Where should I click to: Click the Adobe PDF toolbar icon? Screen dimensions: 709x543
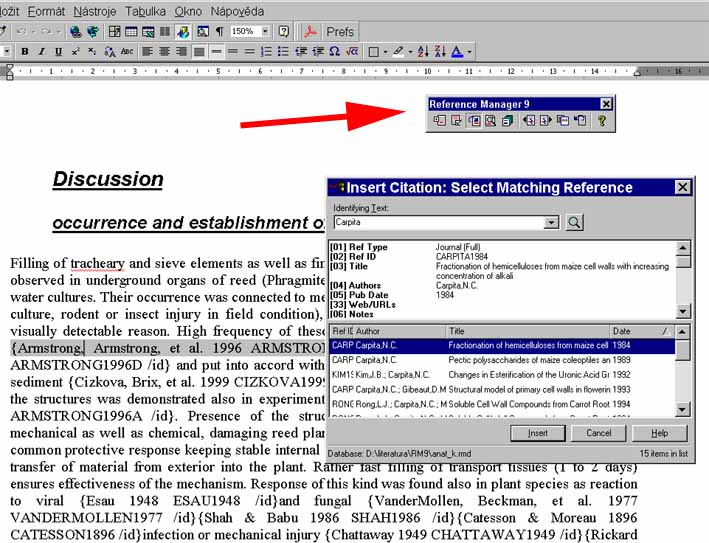point(310,32)
